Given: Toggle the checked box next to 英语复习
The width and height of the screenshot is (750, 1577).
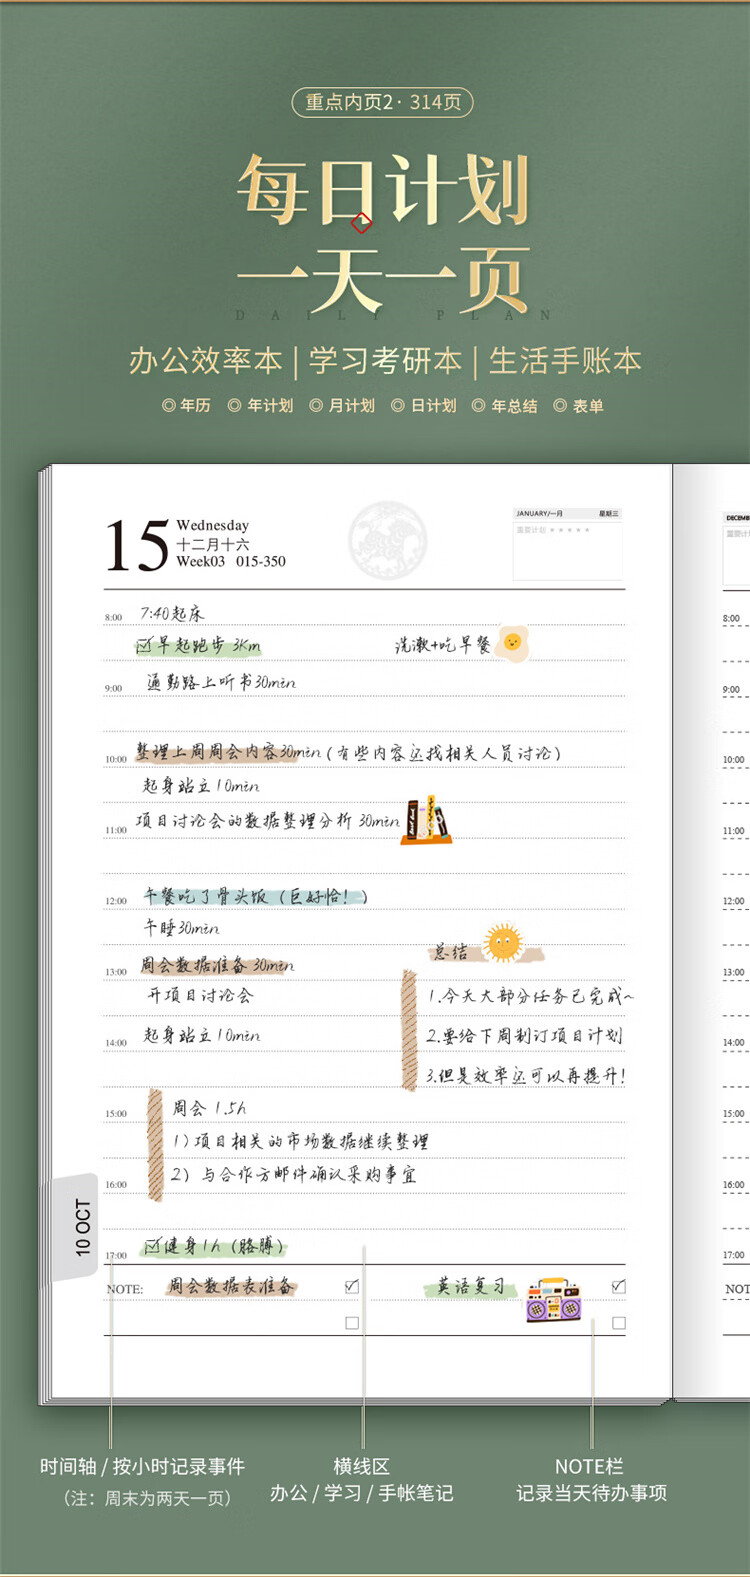Looking at the screenshot, I should pos(619,1286).
